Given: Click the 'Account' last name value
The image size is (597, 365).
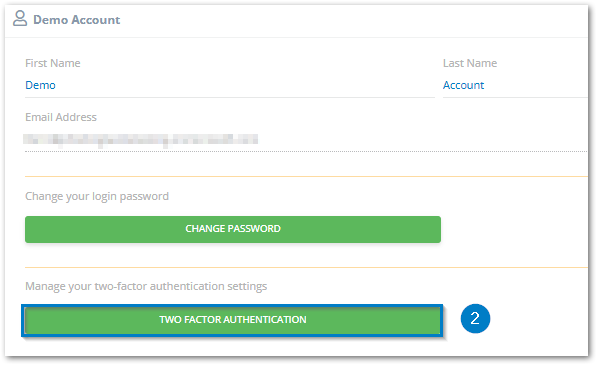Looking at the screenshot, I should tap(463, 85).
